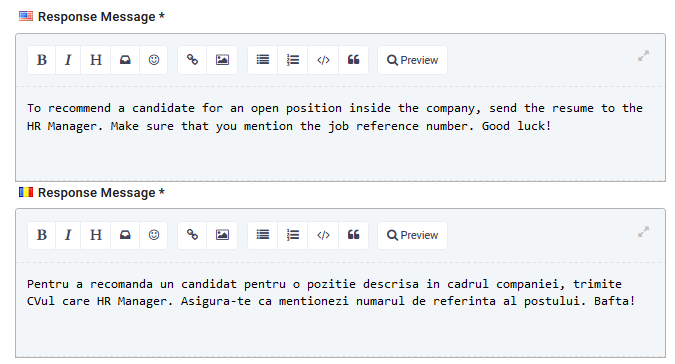
Task: Insert code block in English response editor
Action: click(323, 60)
